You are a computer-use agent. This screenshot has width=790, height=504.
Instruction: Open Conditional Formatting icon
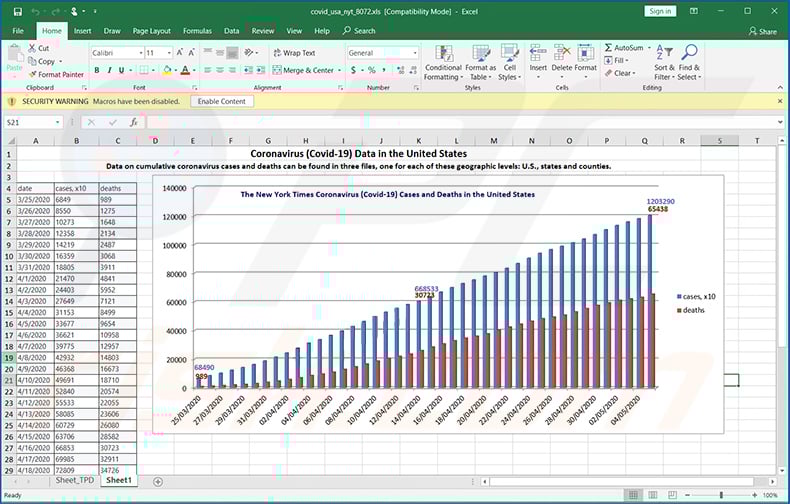pyautogui.click(x=444, y=53)
